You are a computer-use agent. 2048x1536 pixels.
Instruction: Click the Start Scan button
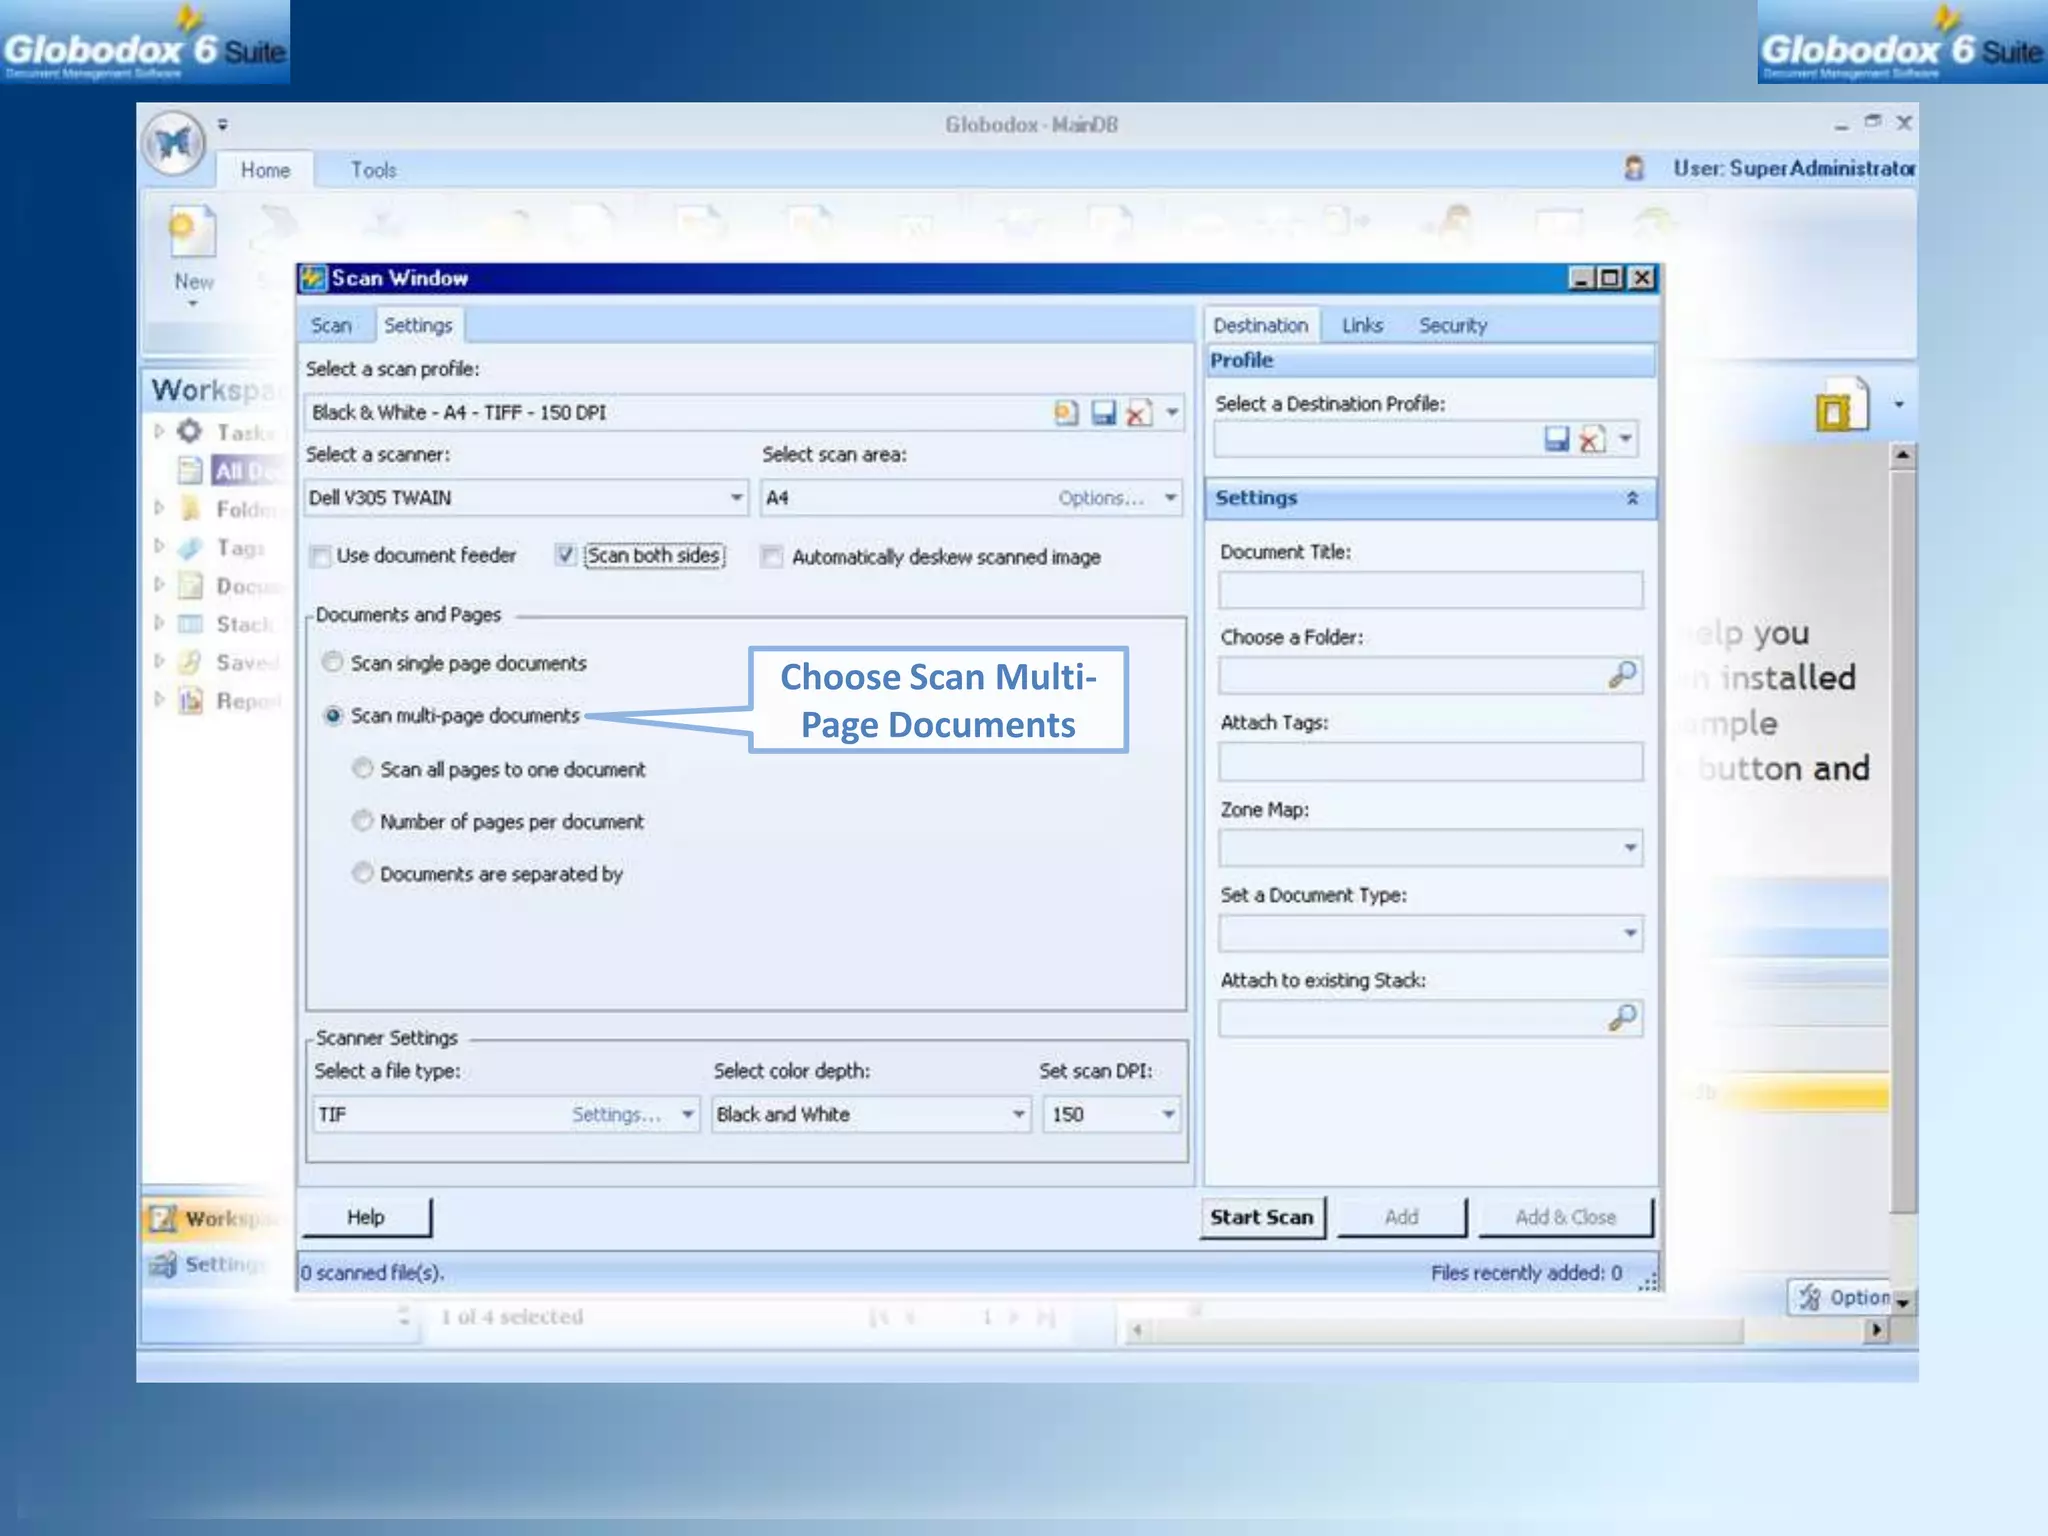1262,1217
